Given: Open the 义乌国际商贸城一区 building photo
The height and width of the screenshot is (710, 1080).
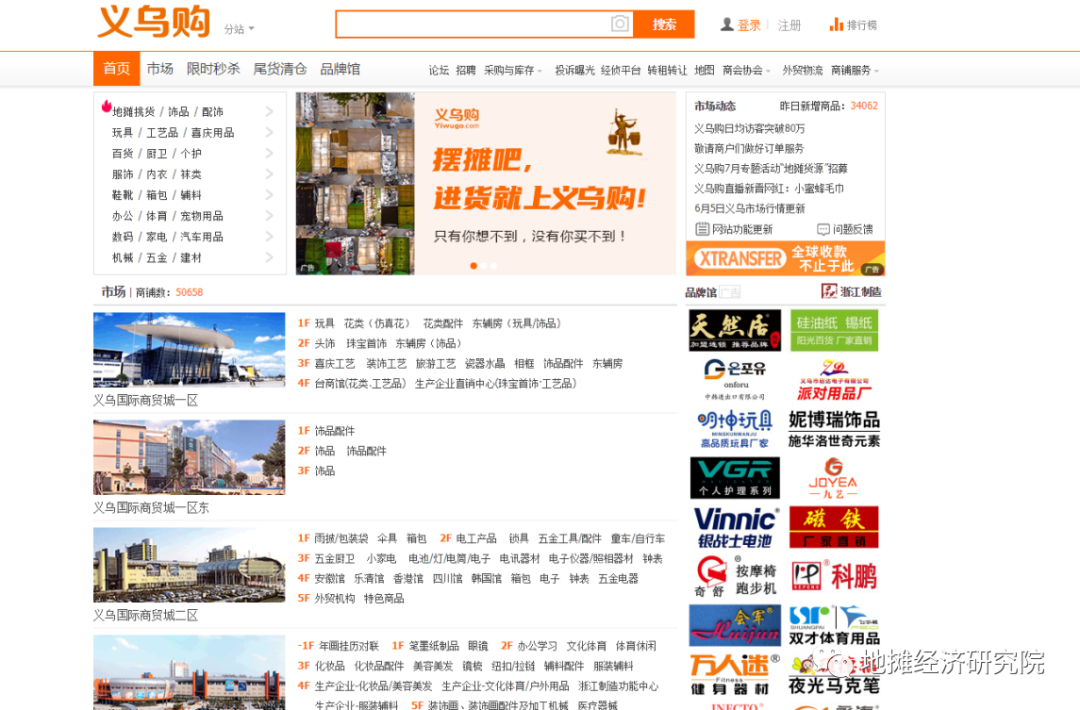Looking at the screenshot, I should pos(189,350).
